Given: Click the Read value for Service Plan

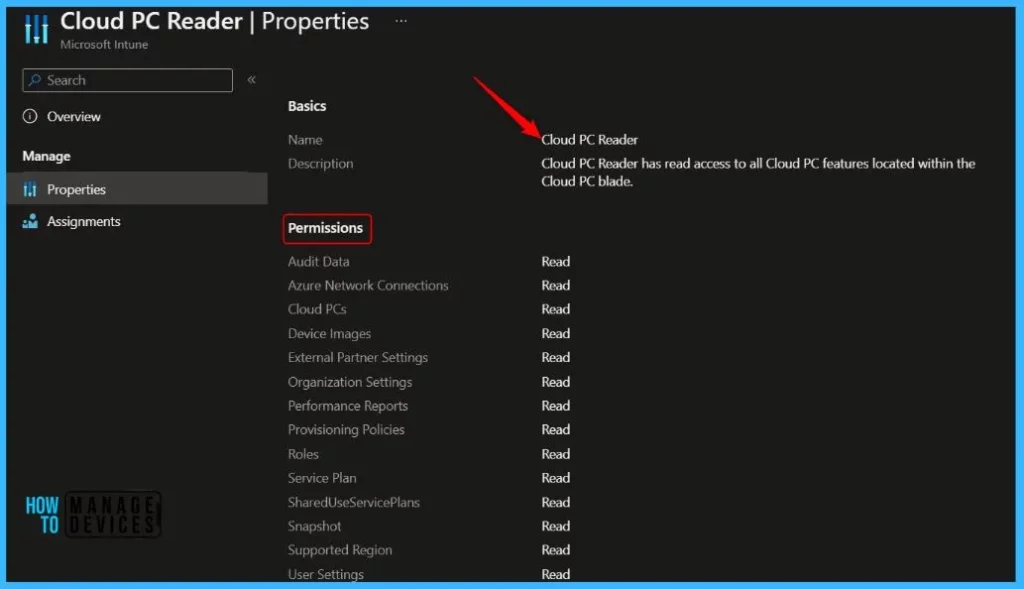Looking at the screenshot, I should 556,478.
